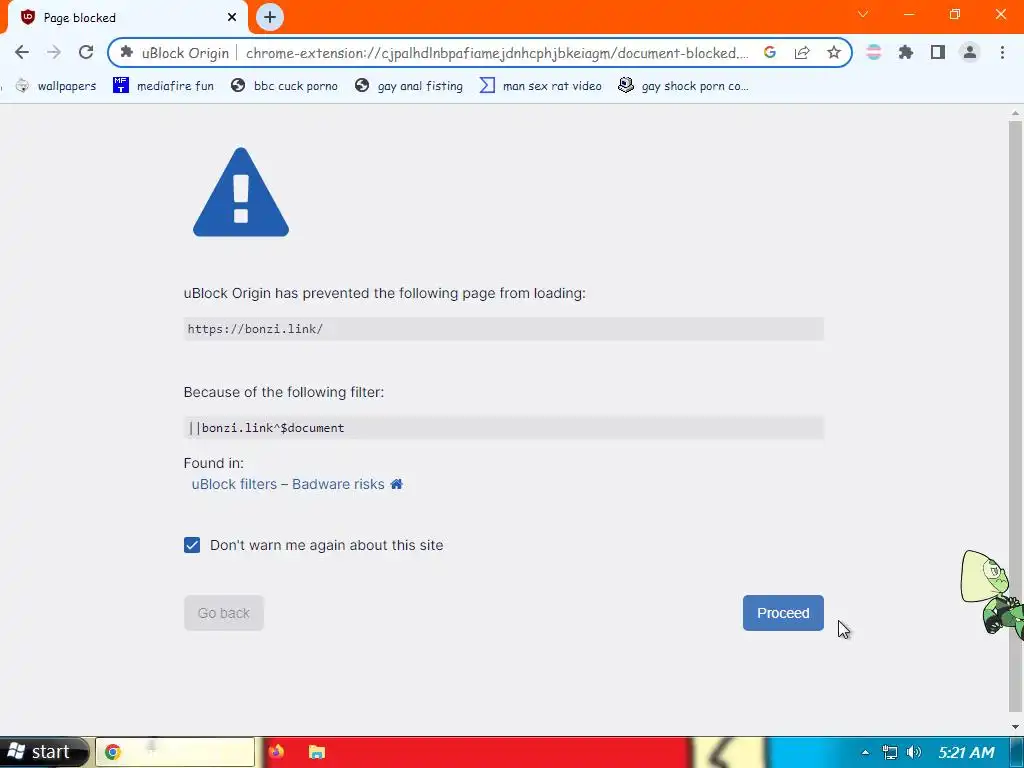Open the wallpapers bookmark
Viewport: 1024px width, 768px height.
click(x=56, y=86)
